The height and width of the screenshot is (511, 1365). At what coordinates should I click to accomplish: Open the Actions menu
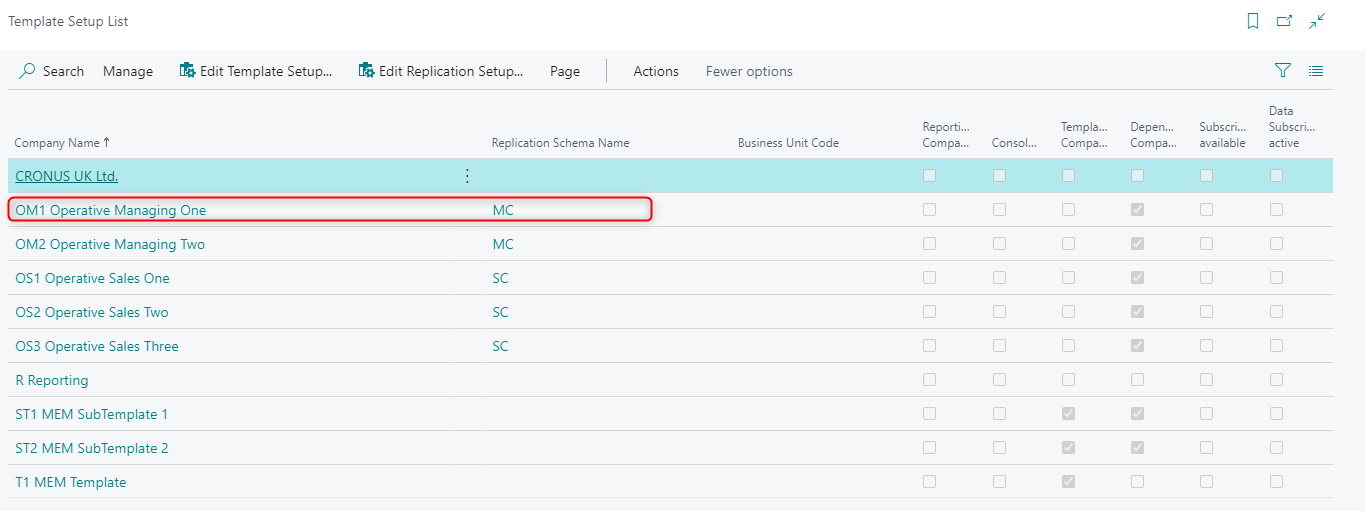pyautogui.click(x=656, y=71)
